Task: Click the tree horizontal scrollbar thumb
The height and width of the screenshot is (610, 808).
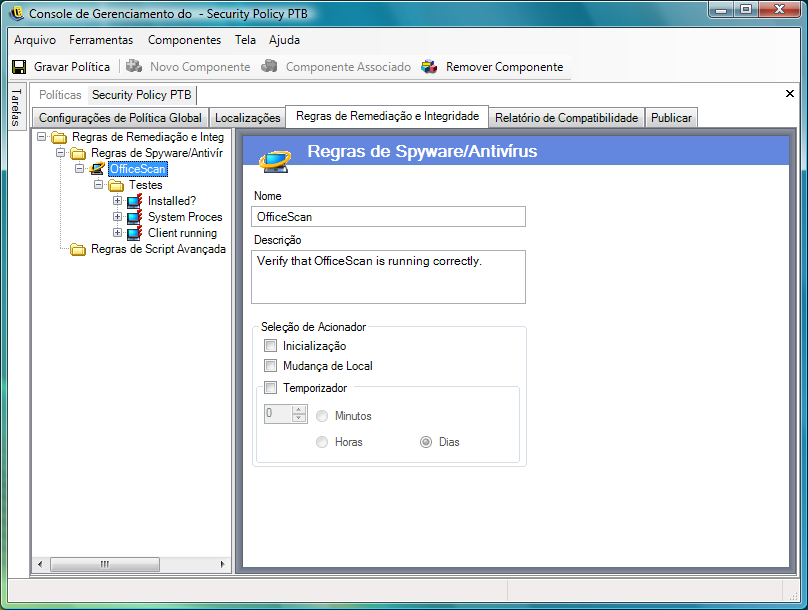Action: click(x=105, y=564)
